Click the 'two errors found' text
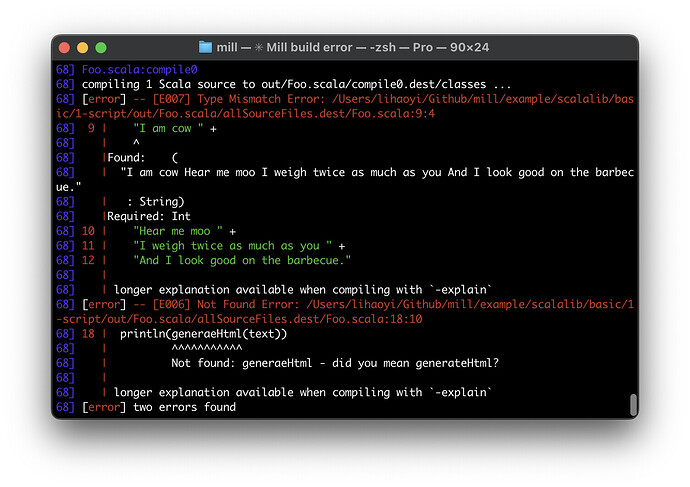Viewport: 690px width, 487px height. (184, 407)
